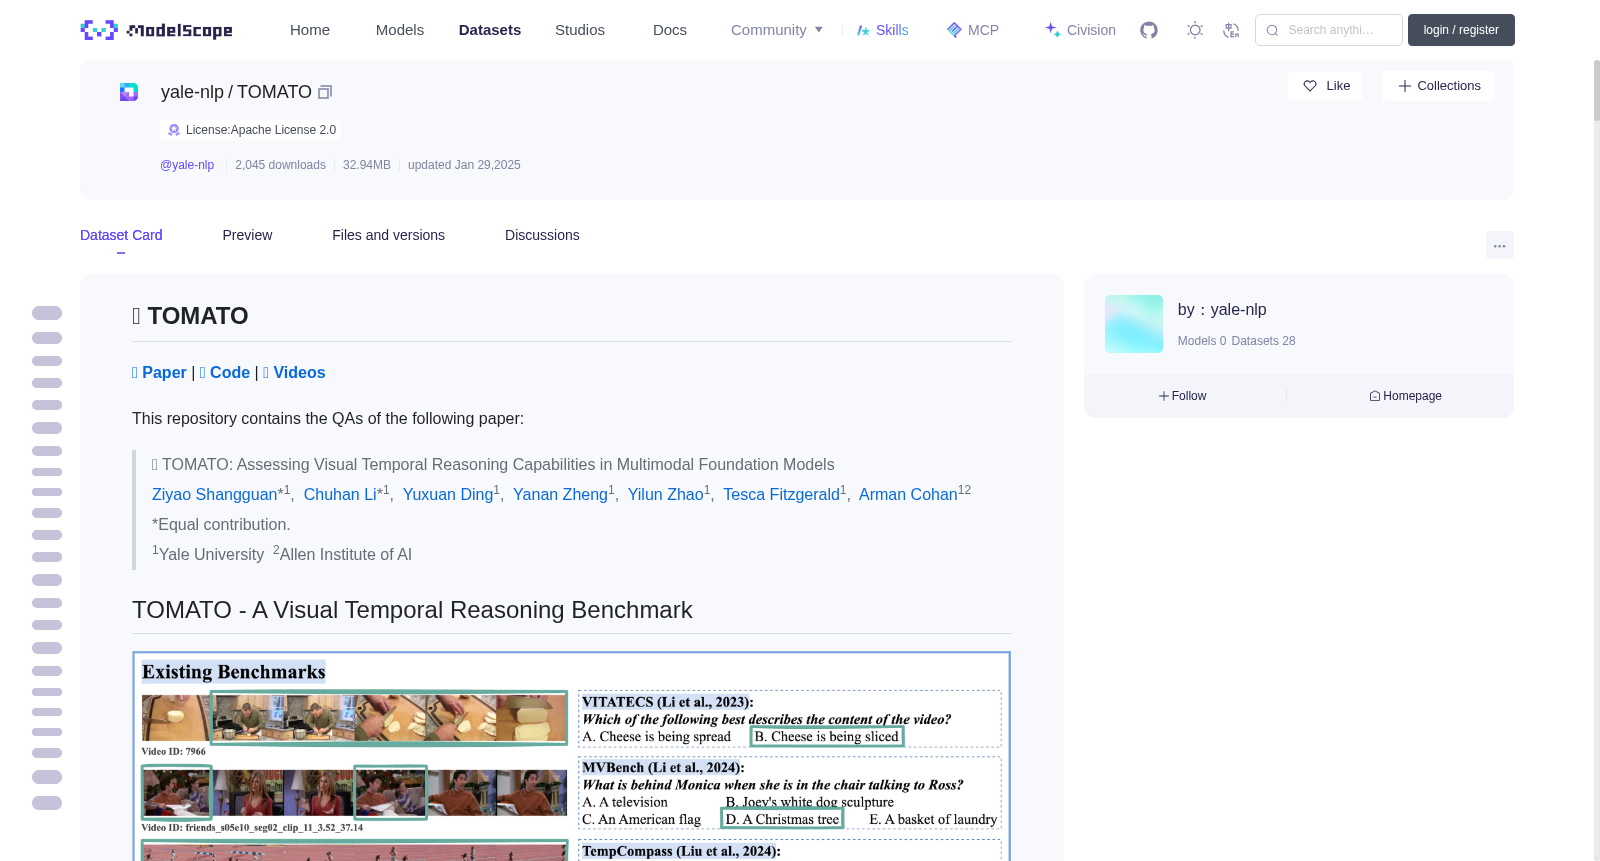Add dataset to Collections
The width and height of the screenshot is (1600, 861).
[x=1438, y=86]
